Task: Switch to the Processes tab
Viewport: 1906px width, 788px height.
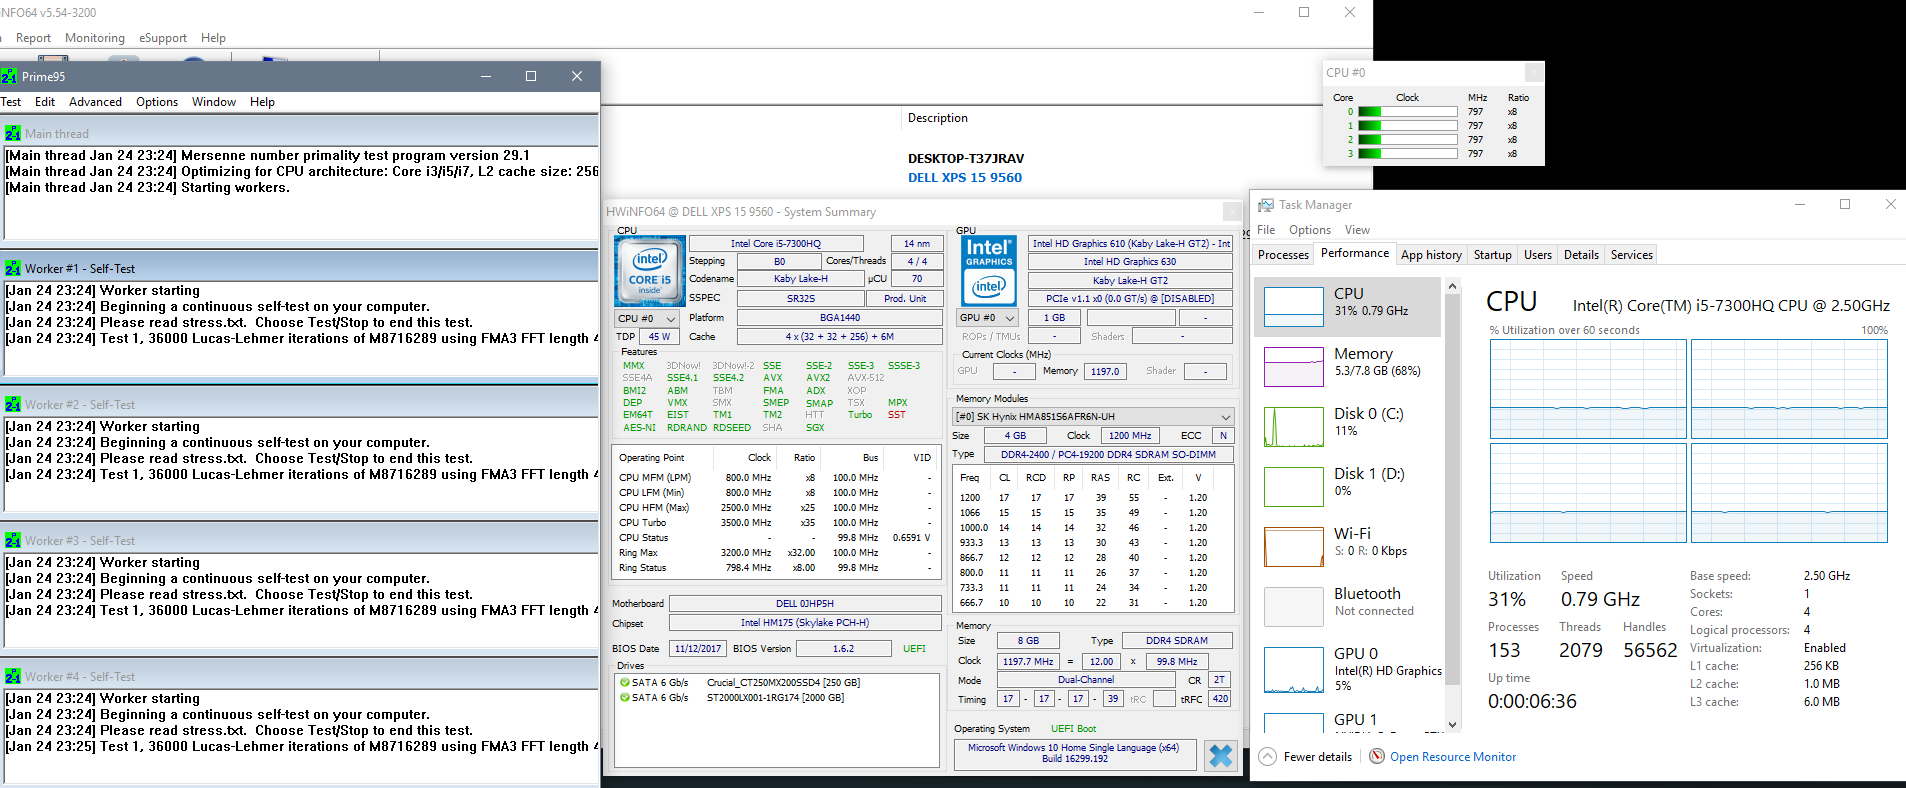Action: (1283, 255)
